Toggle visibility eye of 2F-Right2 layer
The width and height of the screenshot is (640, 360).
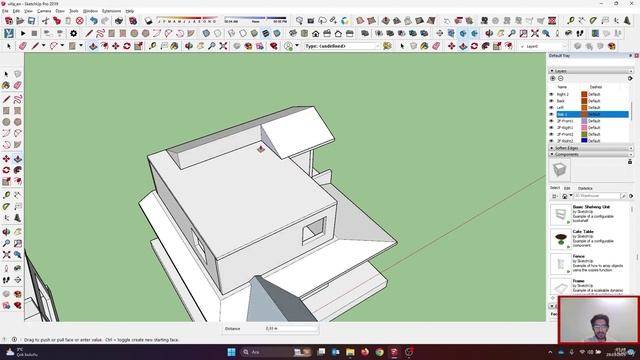pyautogui.click(x=551, y=141)
